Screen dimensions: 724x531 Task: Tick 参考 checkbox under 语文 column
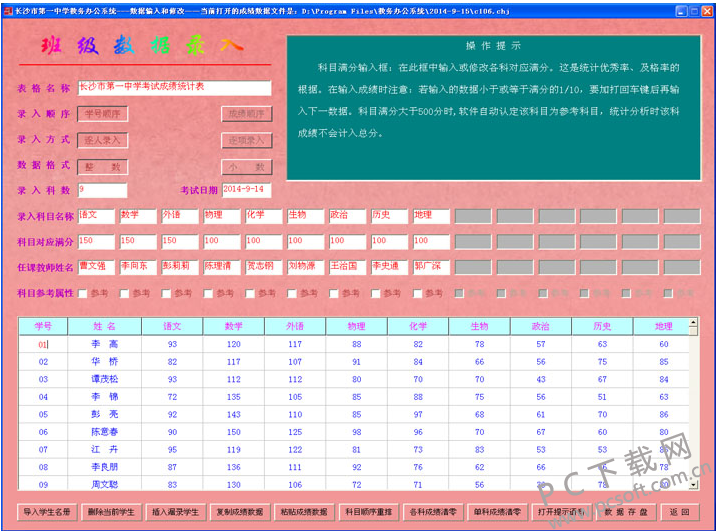(83, 293)
